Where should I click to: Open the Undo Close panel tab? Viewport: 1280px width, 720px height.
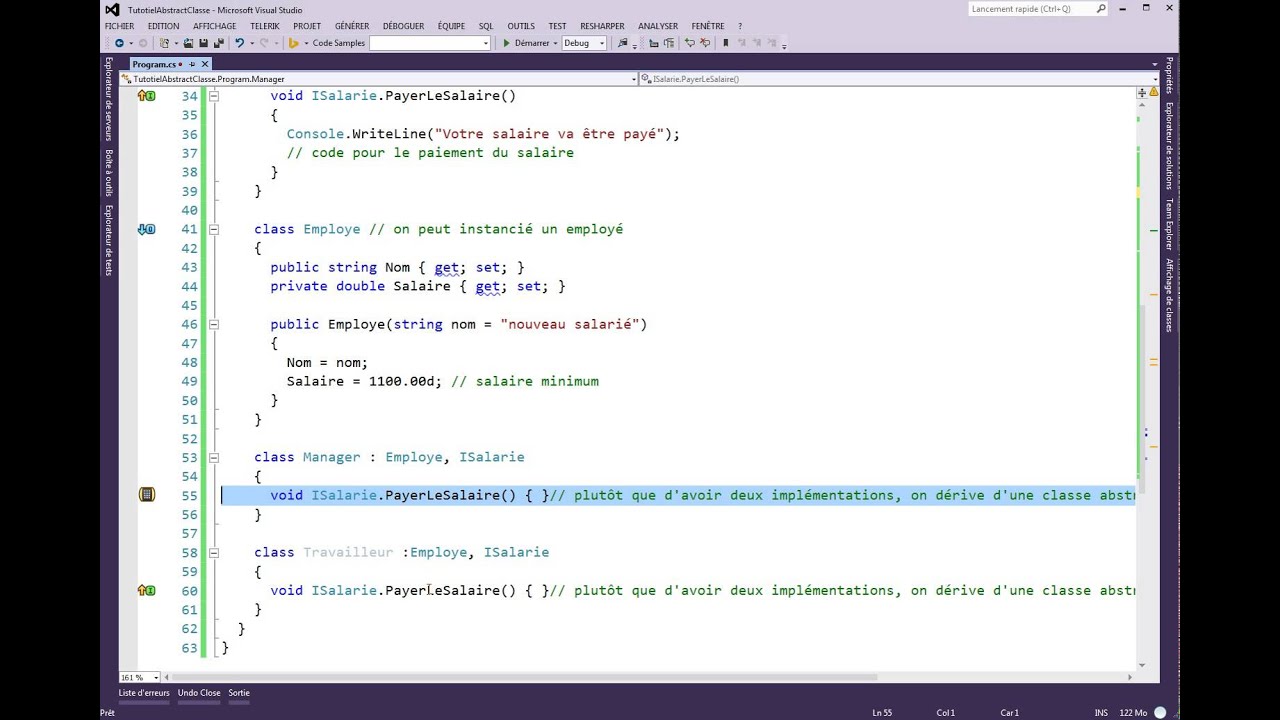[x=199, y=693]
